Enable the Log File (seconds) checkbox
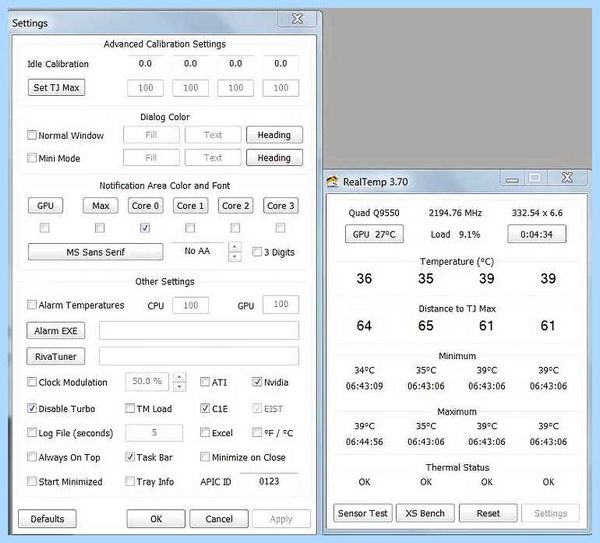The image size is (600, 543). click(32, 432)
